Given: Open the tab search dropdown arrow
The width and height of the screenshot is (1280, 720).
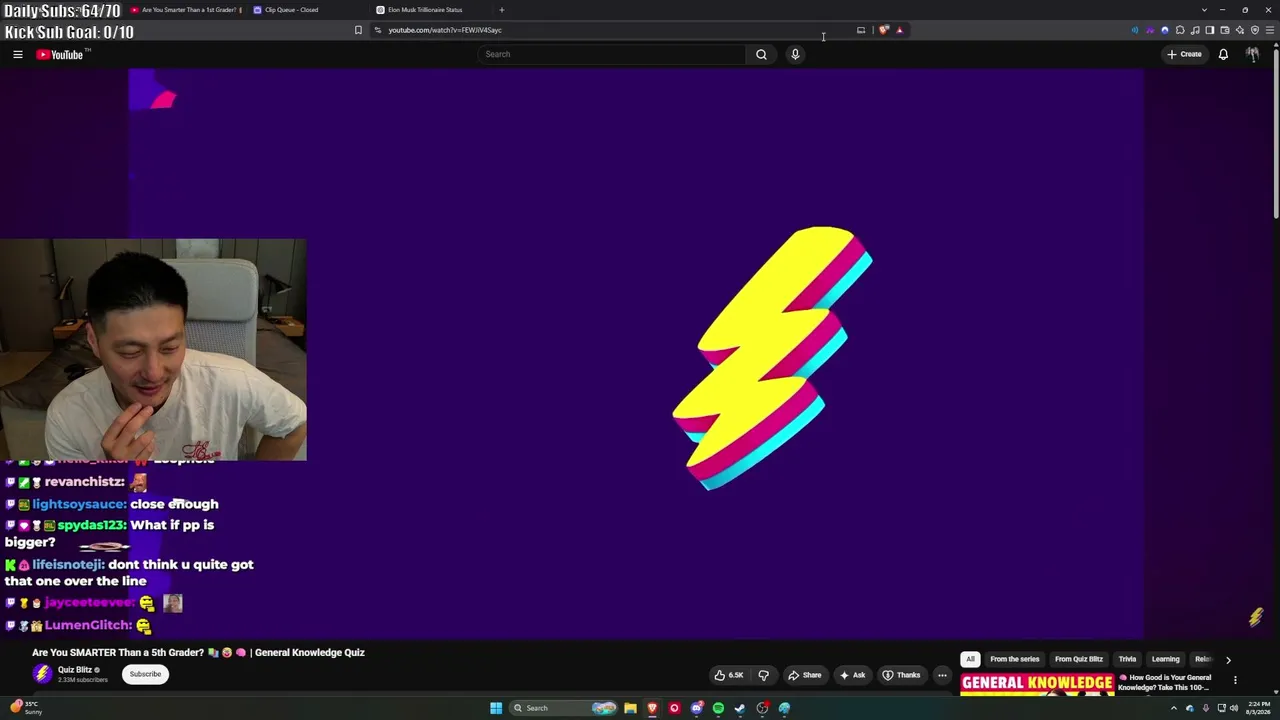Looking at the screenshot, I should (x=1204, y=10).
